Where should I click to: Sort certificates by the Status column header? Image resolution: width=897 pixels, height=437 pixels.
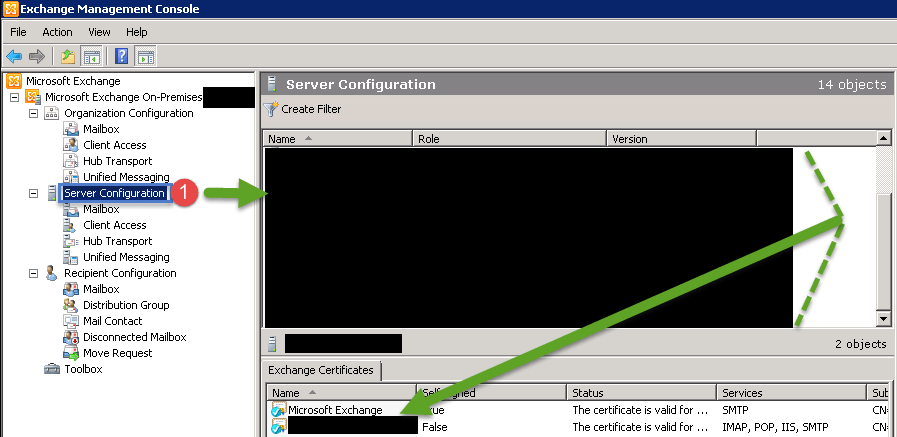click(642, 393)
